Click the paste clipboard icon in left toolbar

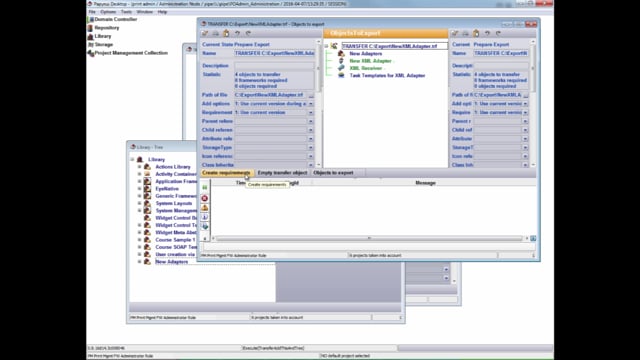[226, 33]
